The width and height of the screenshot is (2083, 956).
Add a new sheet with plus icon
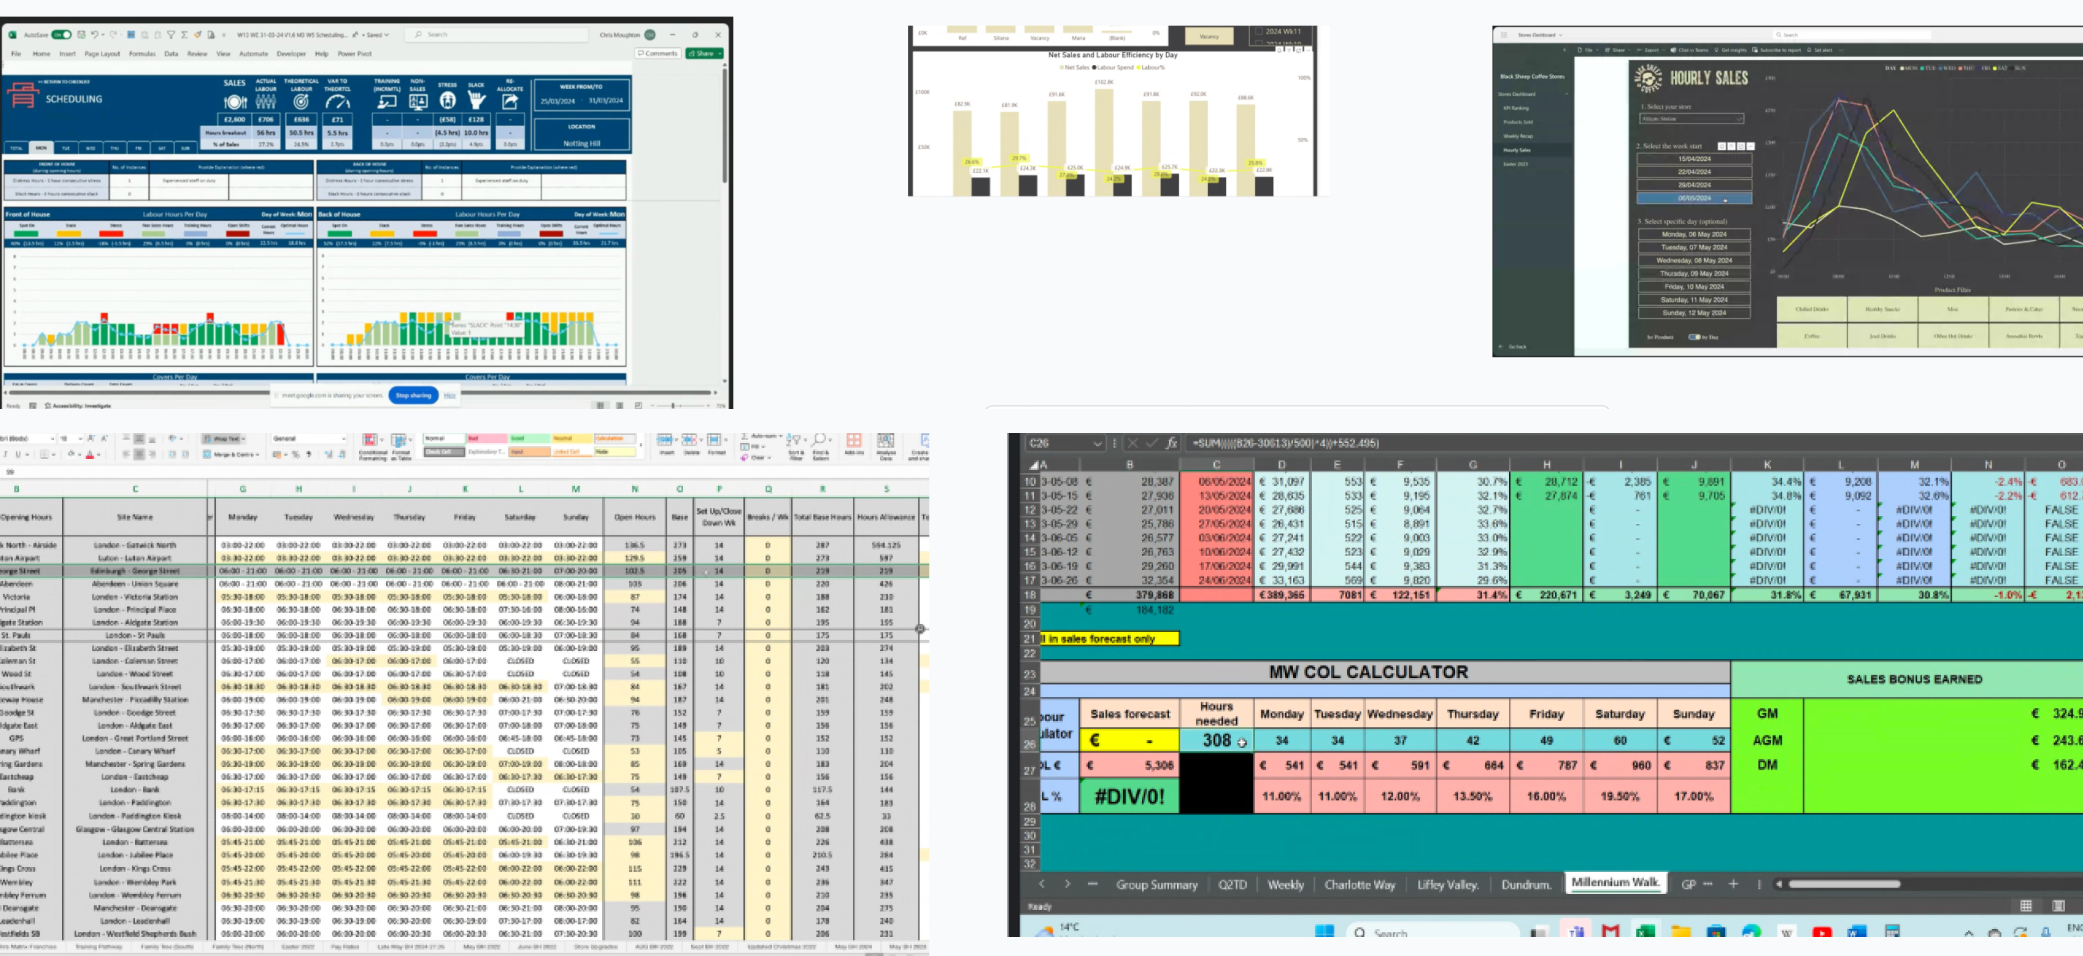click(1733, 884)
